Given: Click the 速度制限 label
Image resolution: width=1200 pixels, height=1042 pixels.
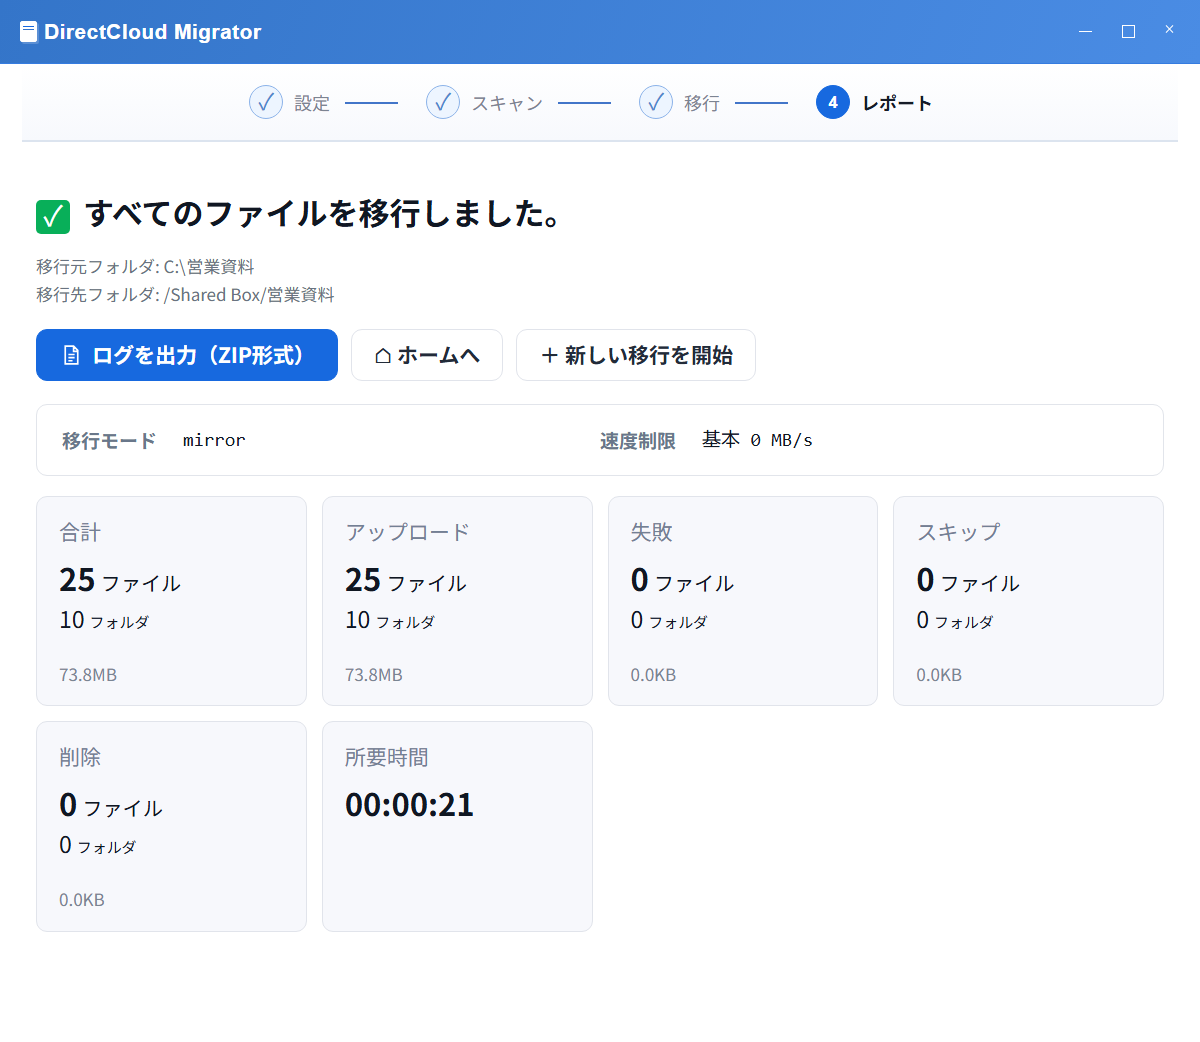Looking at the screenshot, I should coord(638,441).
